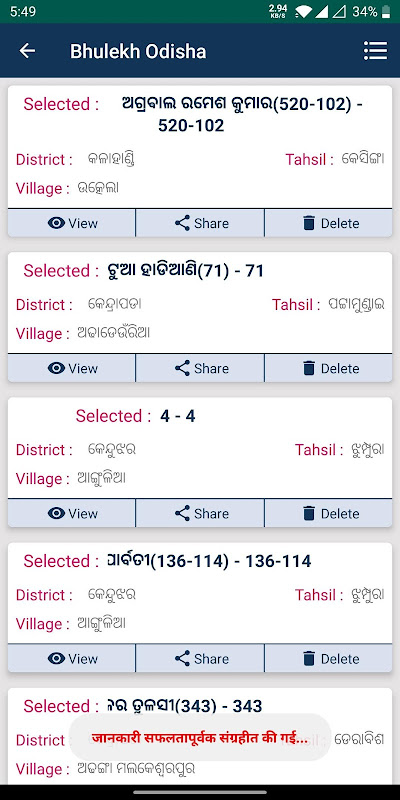
Task: Tap battery indicator in status bar
Action: point(386,11)
